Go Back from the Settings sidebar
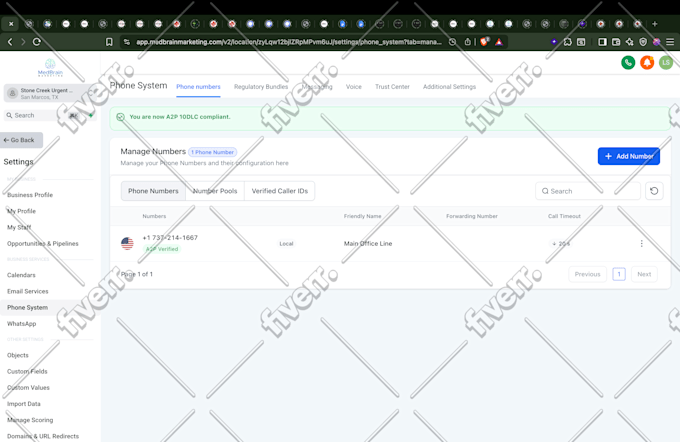The width and height of the screenshot is (680, 442). point(21,140)
